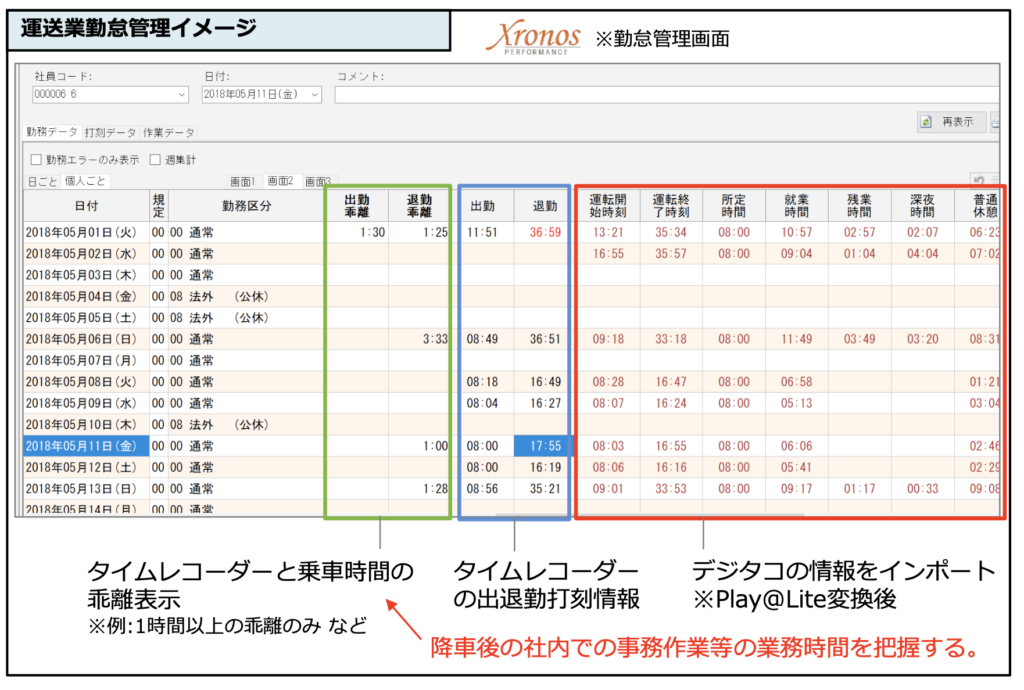Switch to the 打刻データ tab
Screen dimensions: 1024x690
point(110,132)
